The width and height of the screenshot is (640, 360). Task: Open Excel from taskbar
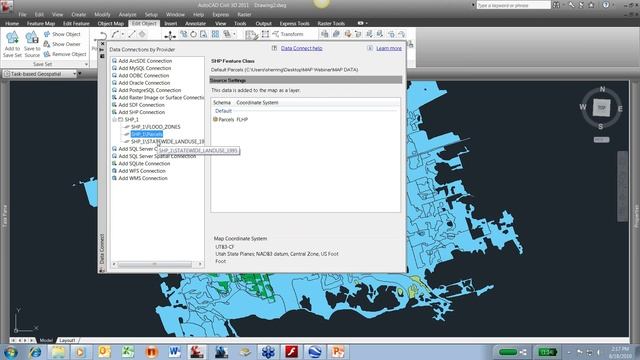[x=128, y=352]
